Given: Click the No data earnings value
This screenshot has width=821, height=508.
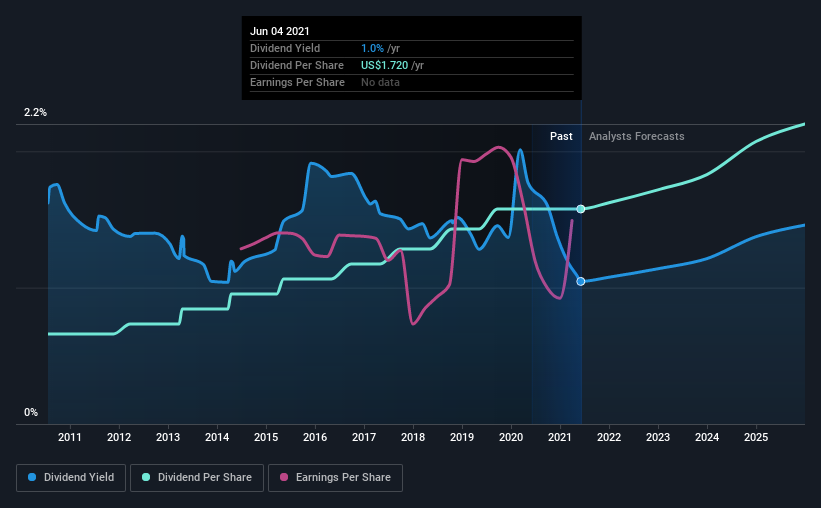Looking at the screenshot, I should [x=380, y=82].
